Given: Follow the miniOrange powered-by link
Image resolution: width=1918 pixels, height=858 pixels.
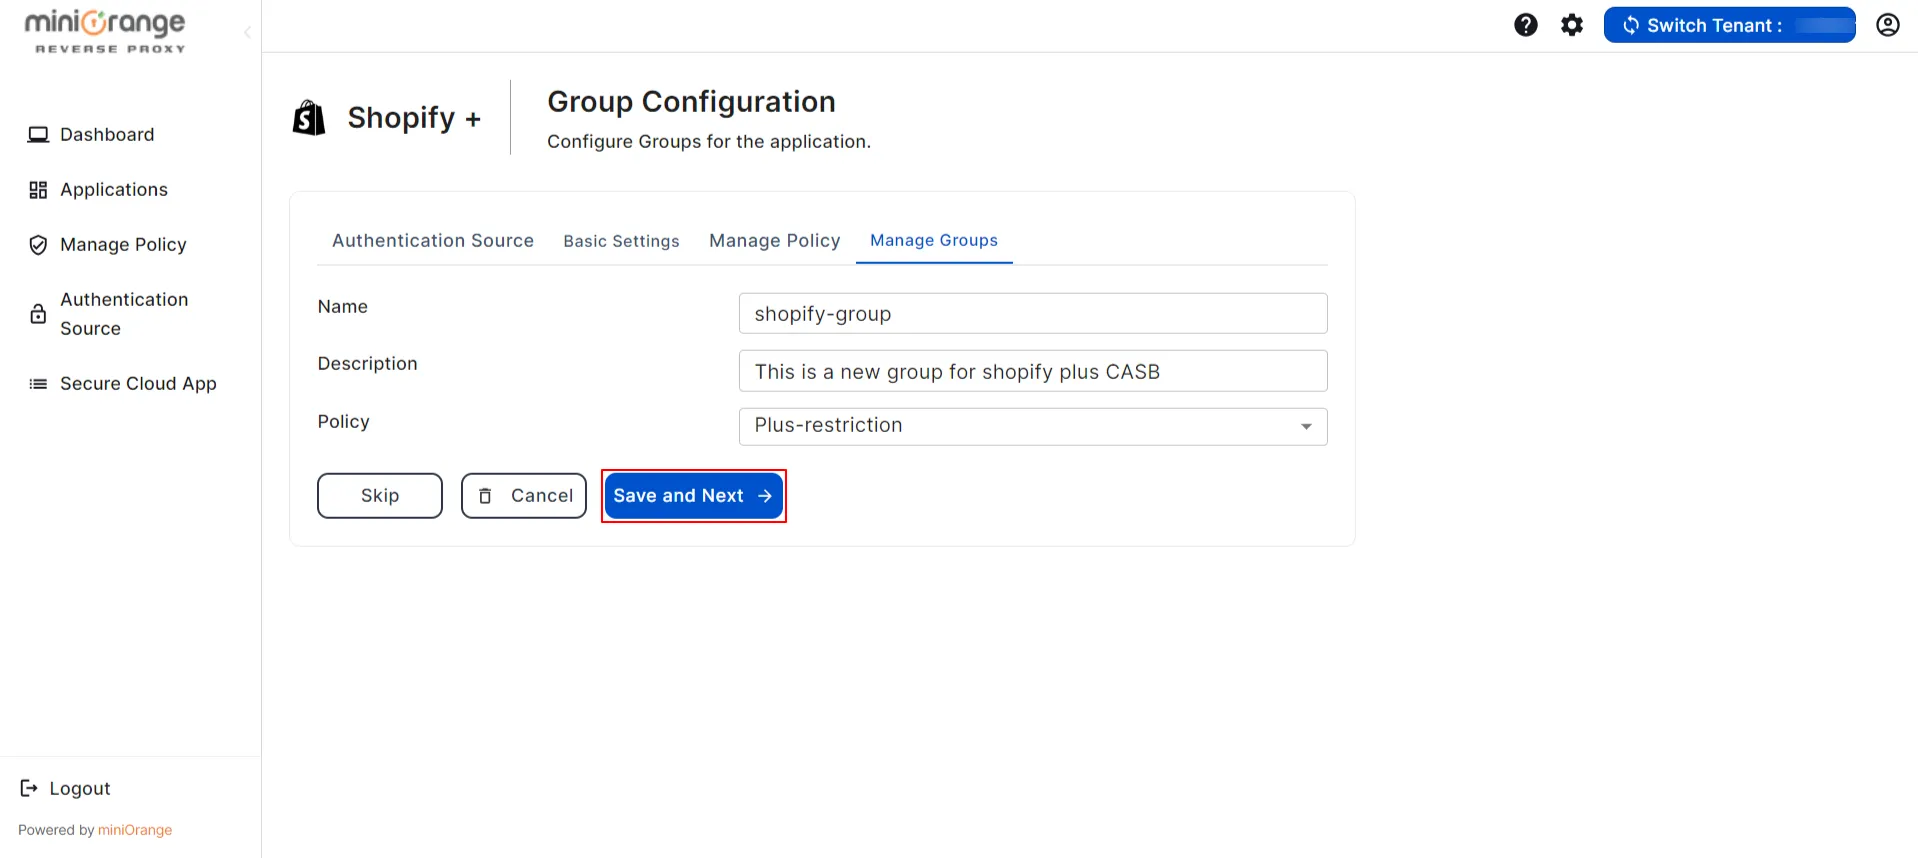Looking at the screenshot, I should [x=135, y=830].
